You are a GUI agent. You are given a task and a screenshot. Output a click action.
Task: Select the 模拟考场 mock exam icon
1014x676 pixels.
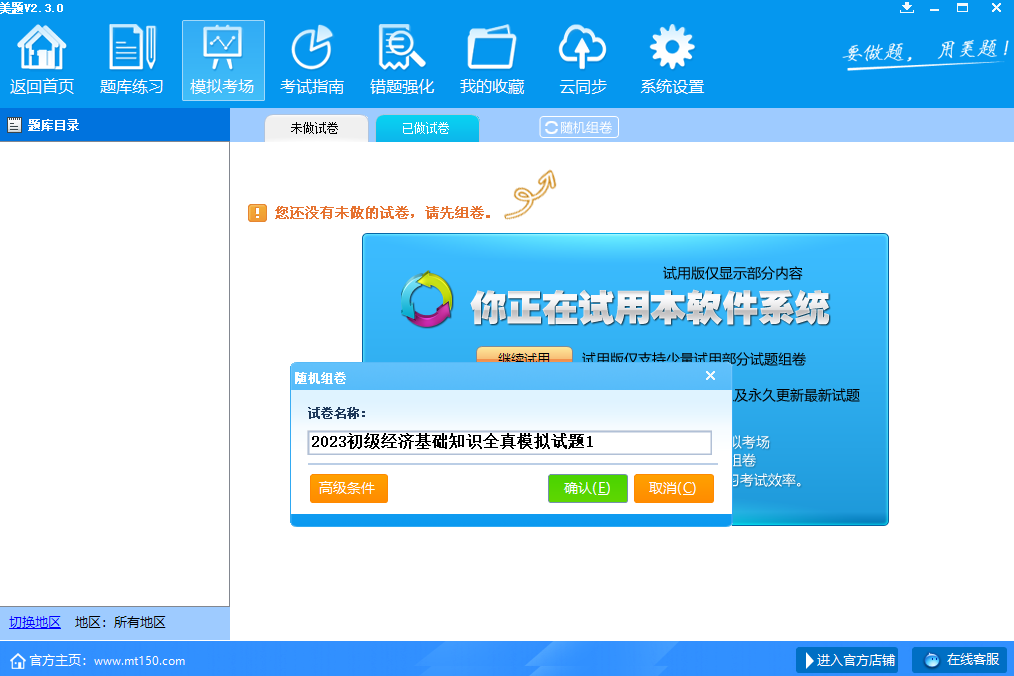223,60
